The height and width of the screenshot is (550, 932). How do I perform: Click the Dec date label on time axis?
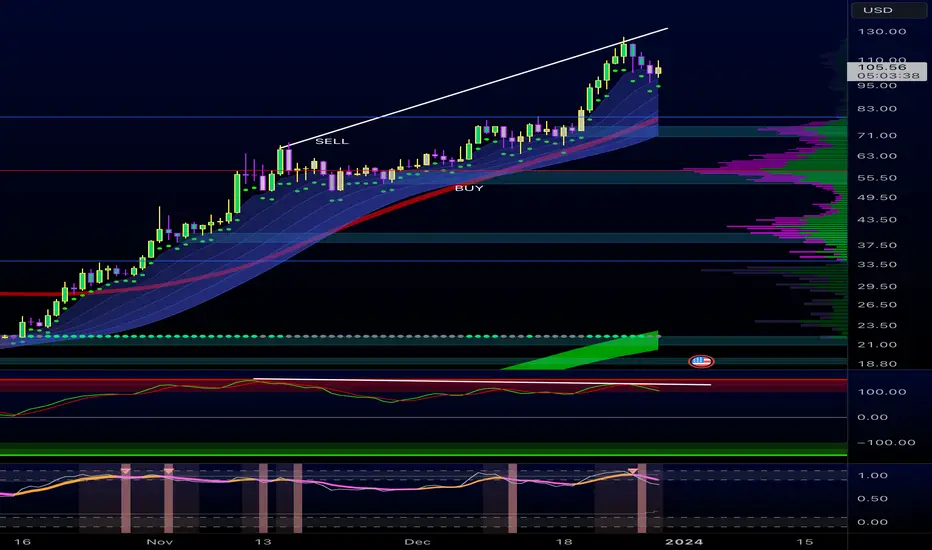click(x=417, y=542)
